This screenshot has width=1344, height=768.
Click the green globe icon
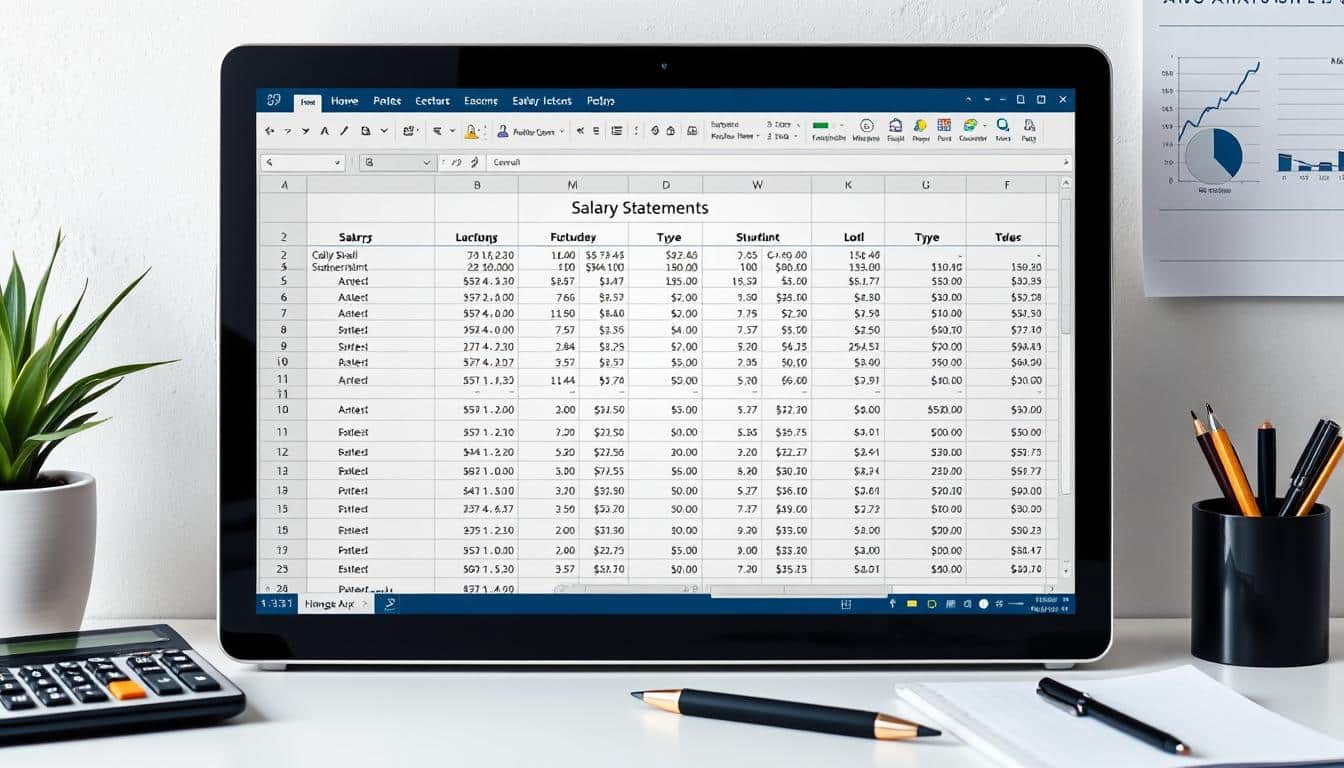pos(970,125)
